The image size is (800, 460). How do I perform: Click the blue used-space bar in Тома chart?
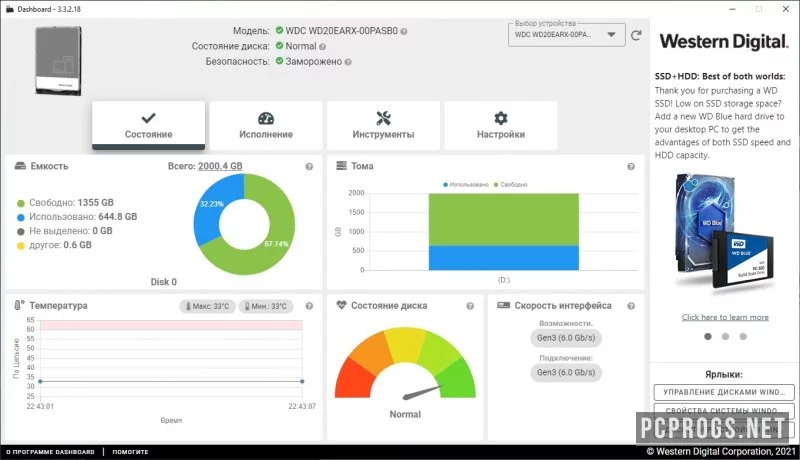(504, 258)
